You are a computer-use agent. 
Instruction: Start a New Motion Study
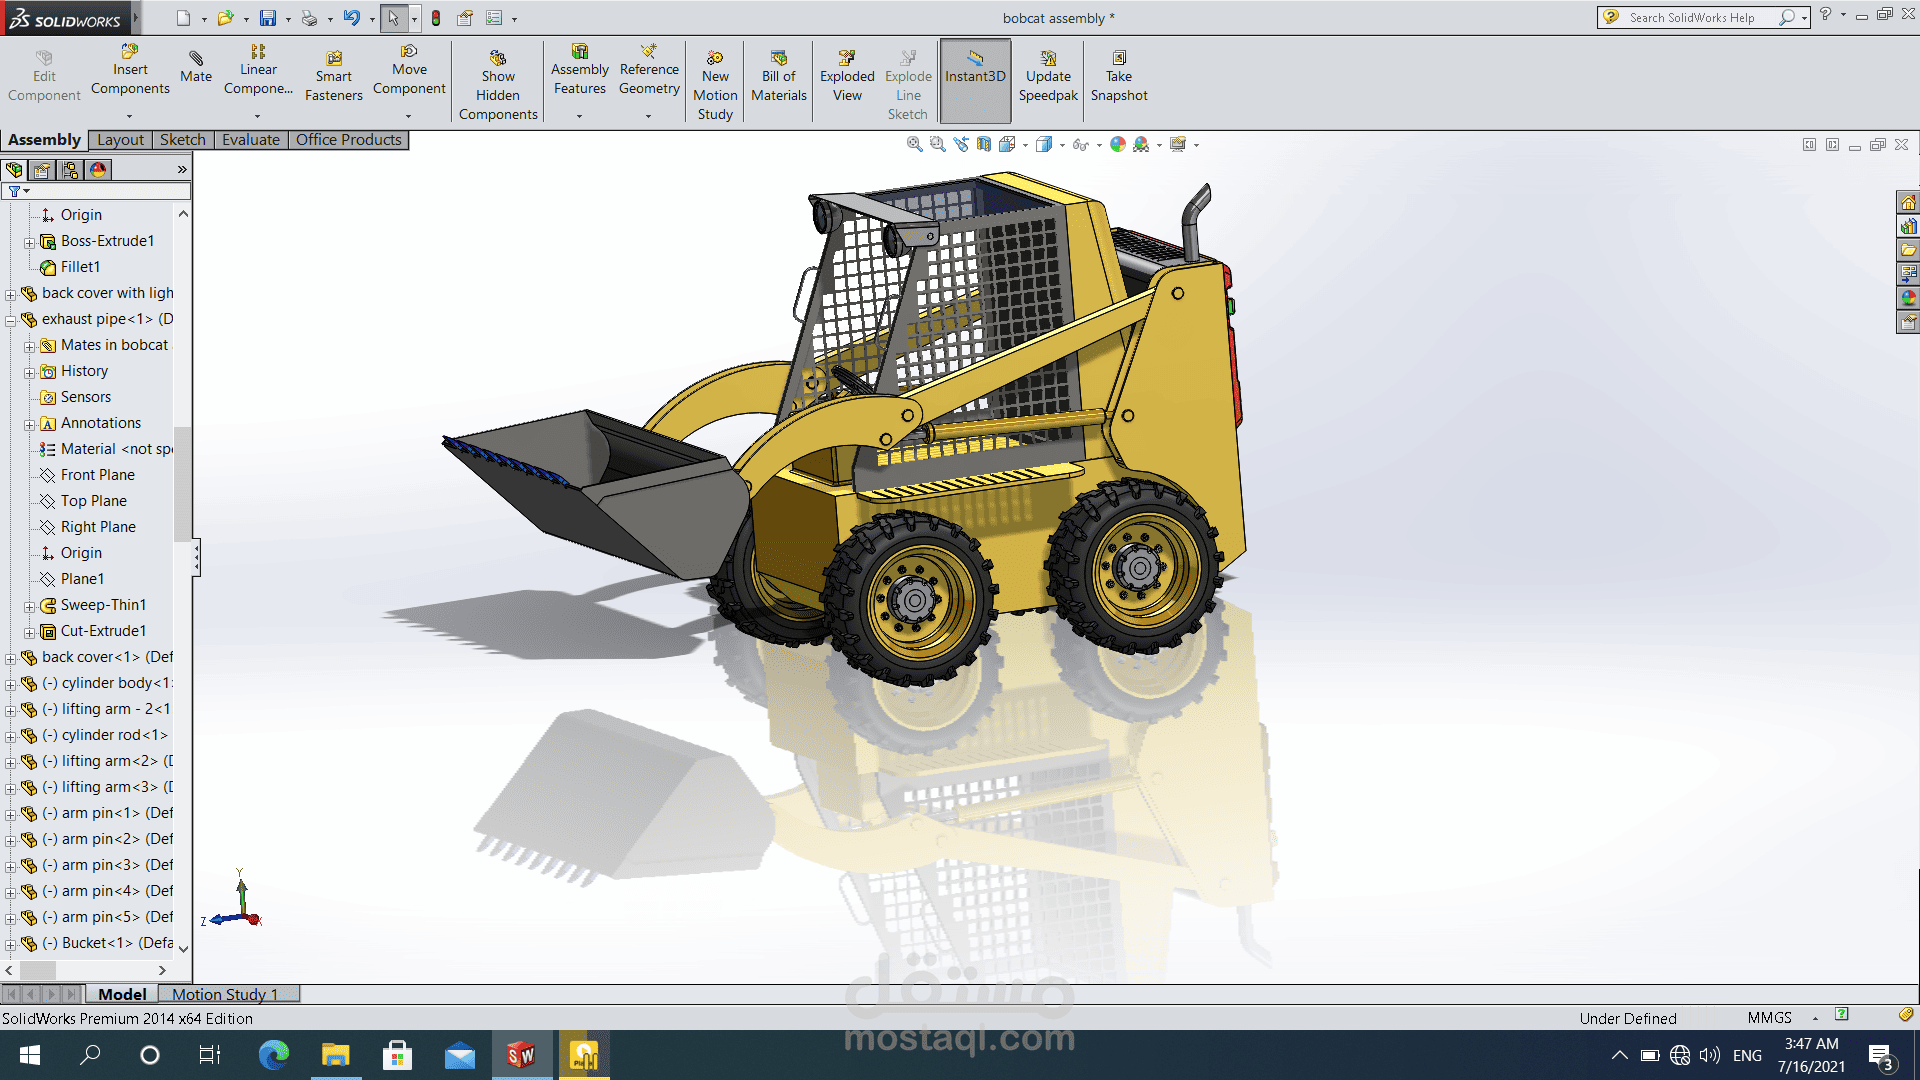(x=715, y=86)
